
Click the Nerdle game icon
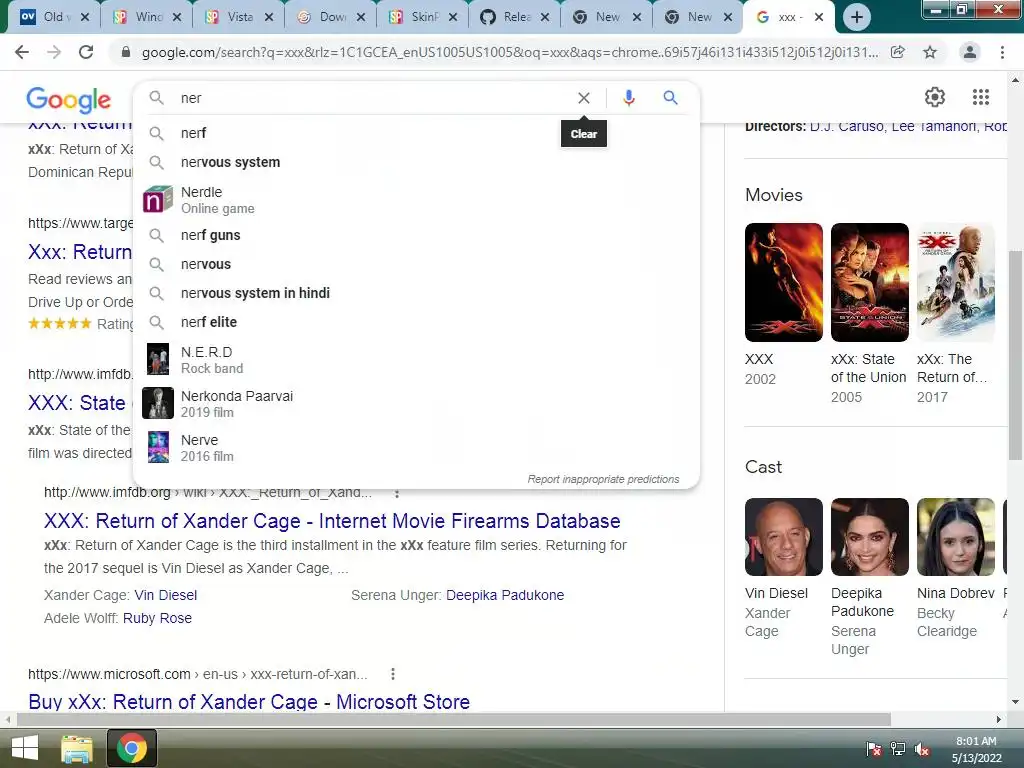coord(157,200)
